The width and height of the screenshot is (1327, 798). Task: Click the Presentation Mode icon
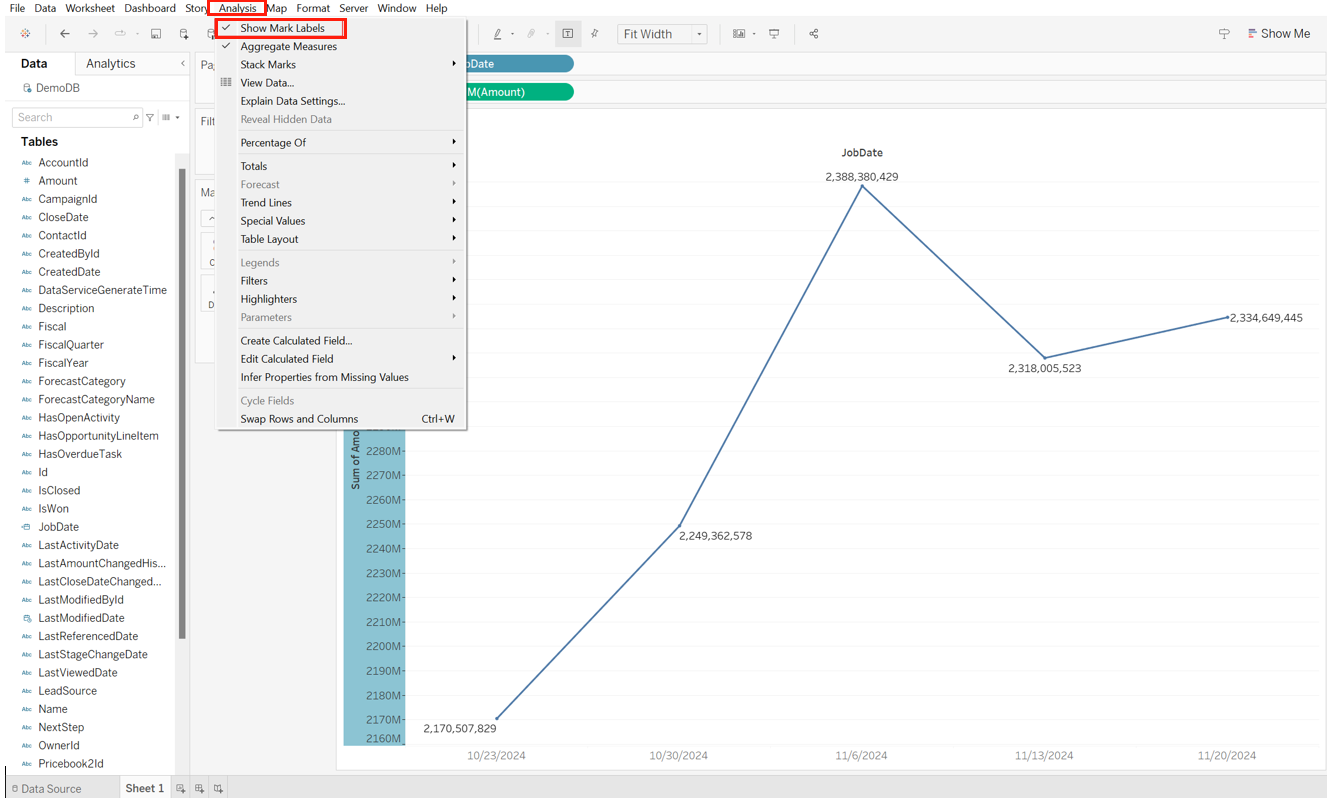tap(774, 33)
